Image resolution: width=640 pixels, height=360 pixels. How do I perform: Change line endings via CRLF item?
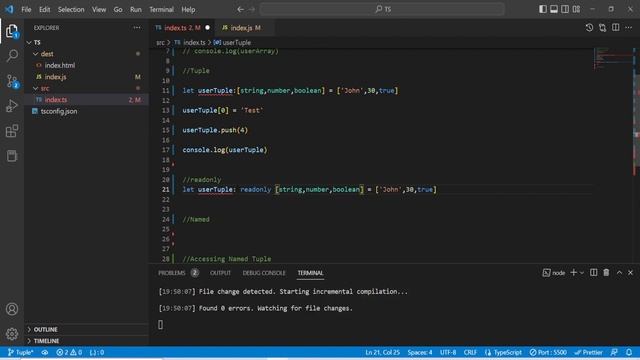pos(470,352)
